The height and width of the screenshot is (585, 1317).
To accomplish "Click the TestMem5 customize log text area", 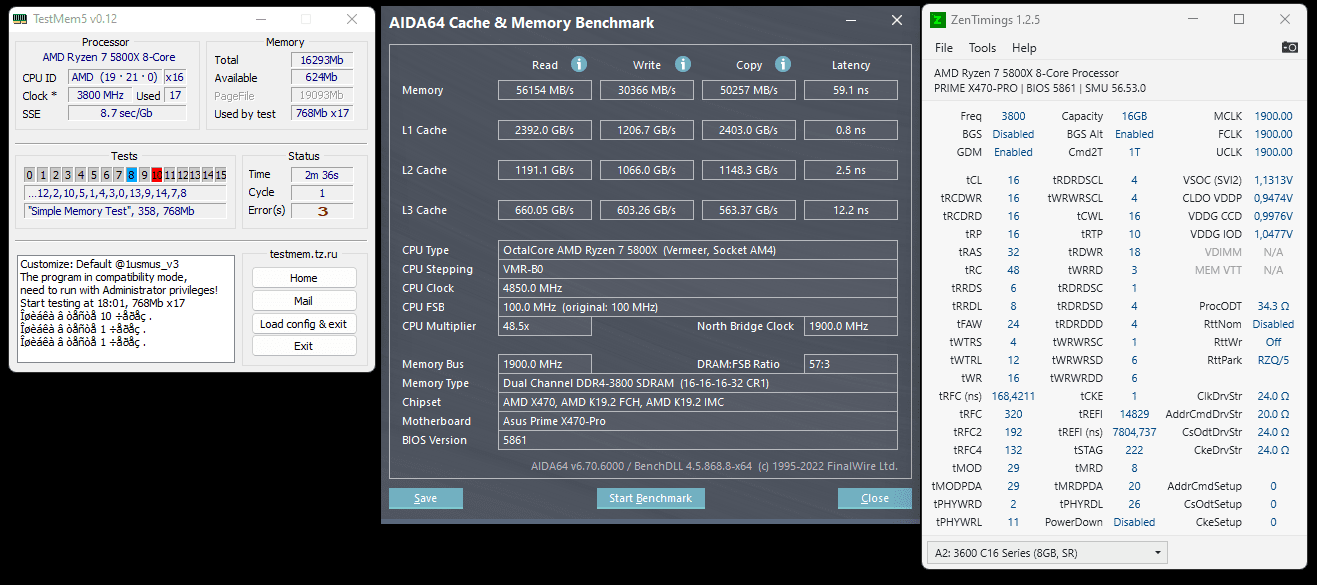I will 126,307.
